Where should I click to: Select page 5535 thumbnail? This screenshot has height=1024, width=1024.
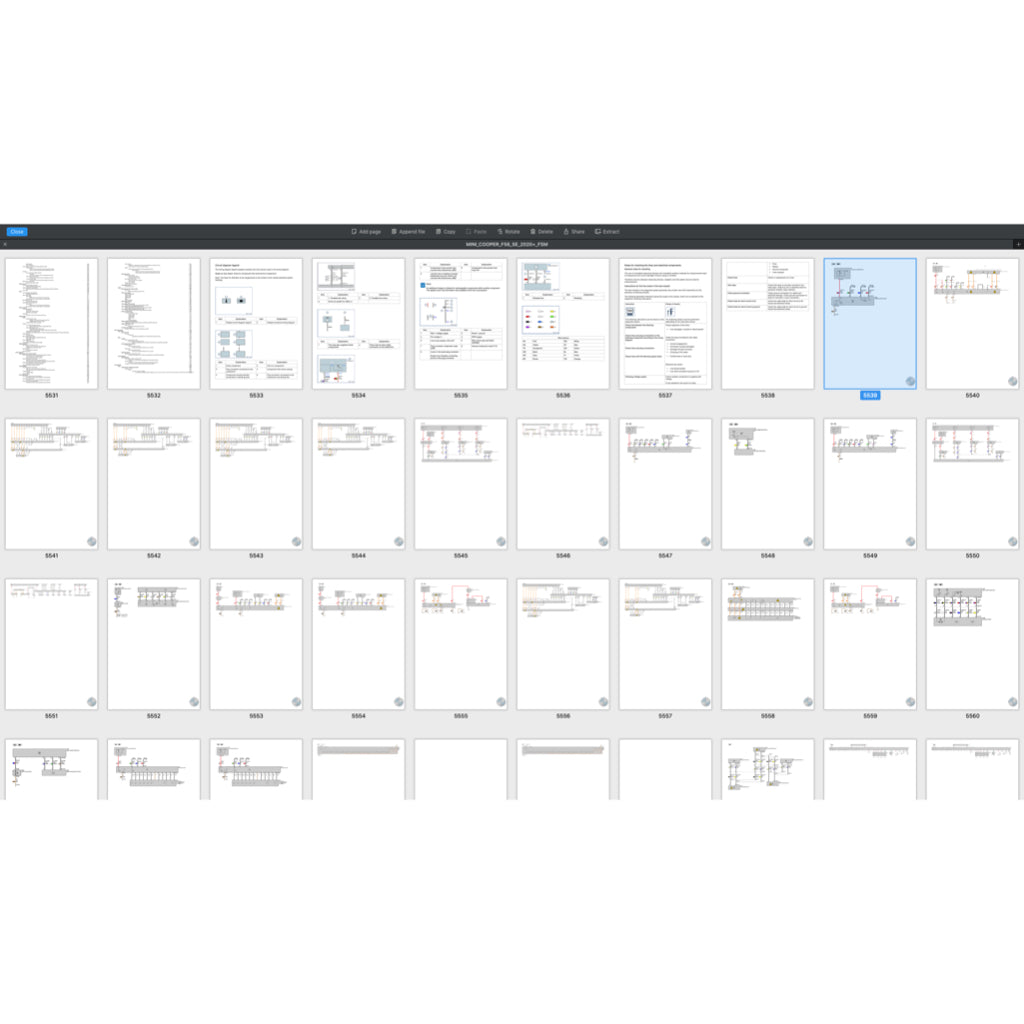[460, 324]
